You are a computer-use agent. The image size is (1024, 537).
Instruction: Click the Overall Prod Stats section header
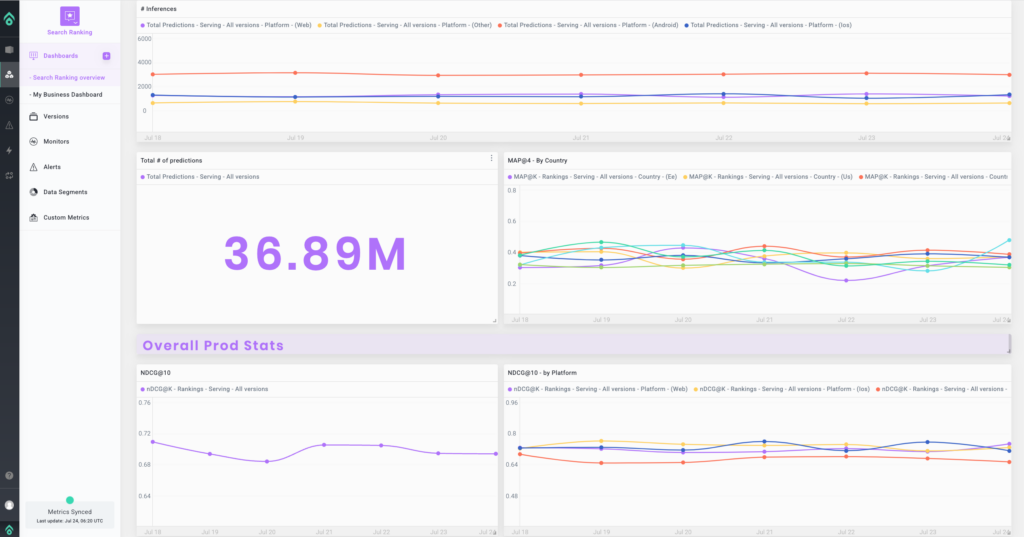(213, 346)
